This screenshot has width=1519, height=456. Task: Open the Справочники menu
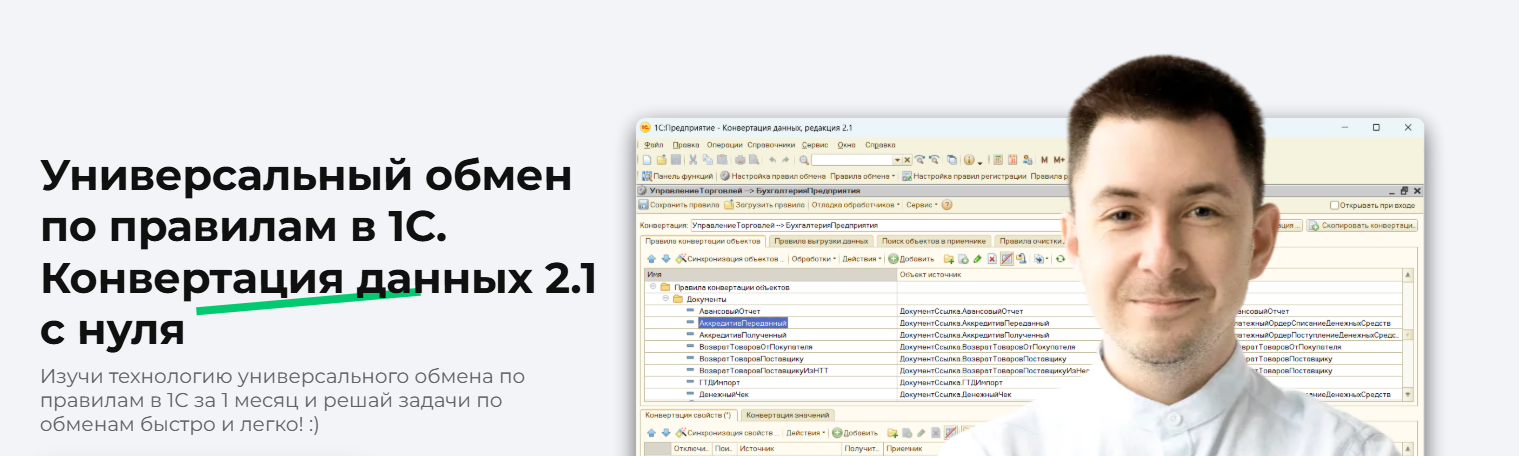point(771,145)
